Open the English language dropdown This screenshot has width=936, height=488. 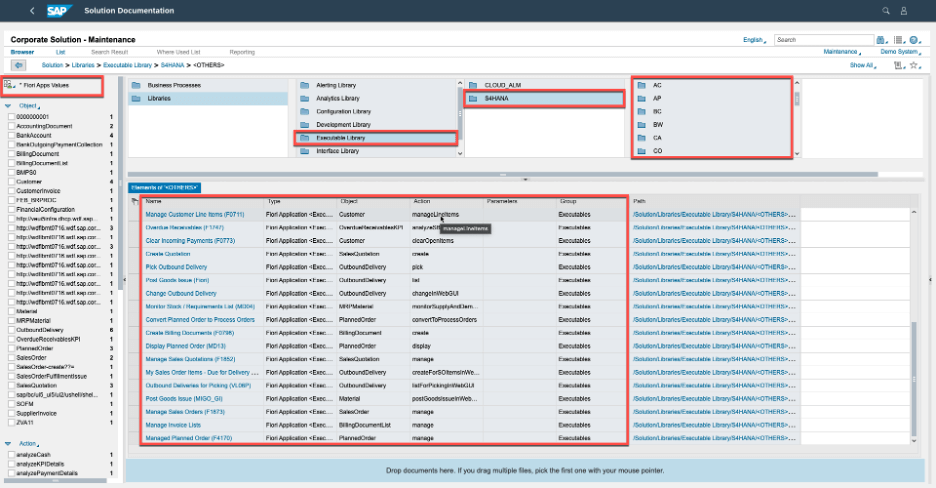pos(754,40)
